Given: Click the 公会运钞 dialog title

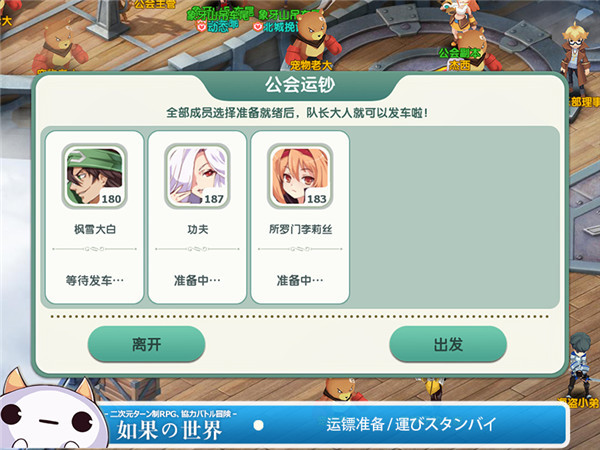Looking at the screenshot, I should [x=300, y=85].
